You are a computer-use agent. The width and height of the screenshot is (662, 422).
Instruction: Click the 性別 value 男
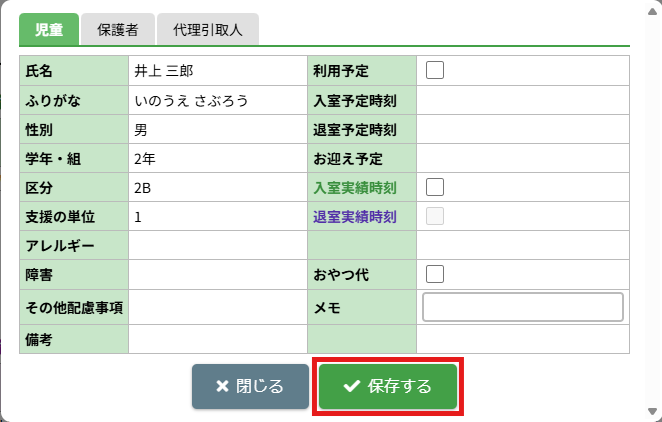click(140, 129)
